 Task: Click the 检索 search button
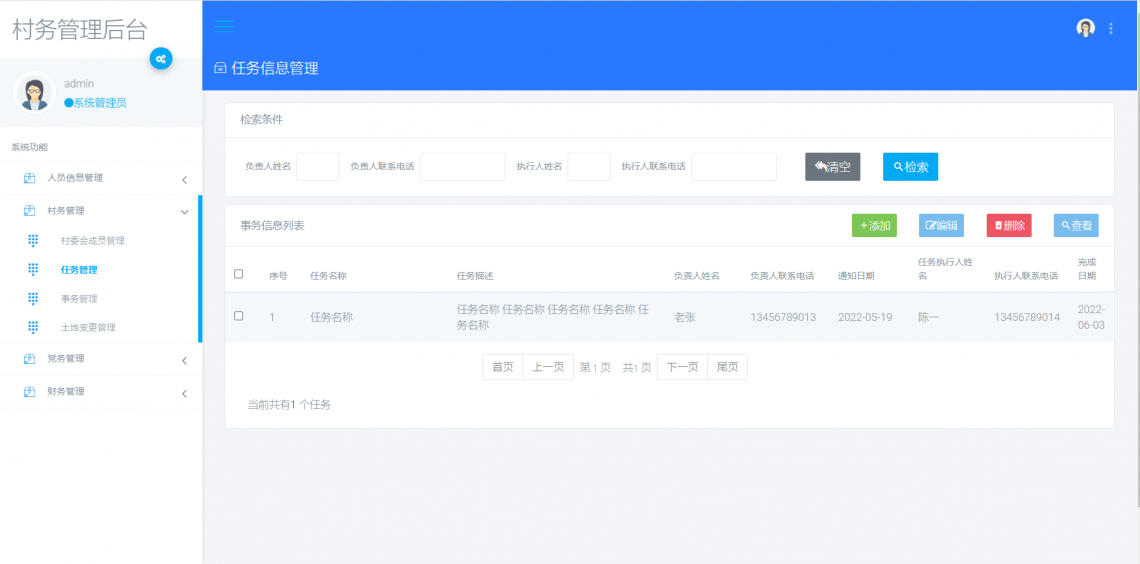910,166
